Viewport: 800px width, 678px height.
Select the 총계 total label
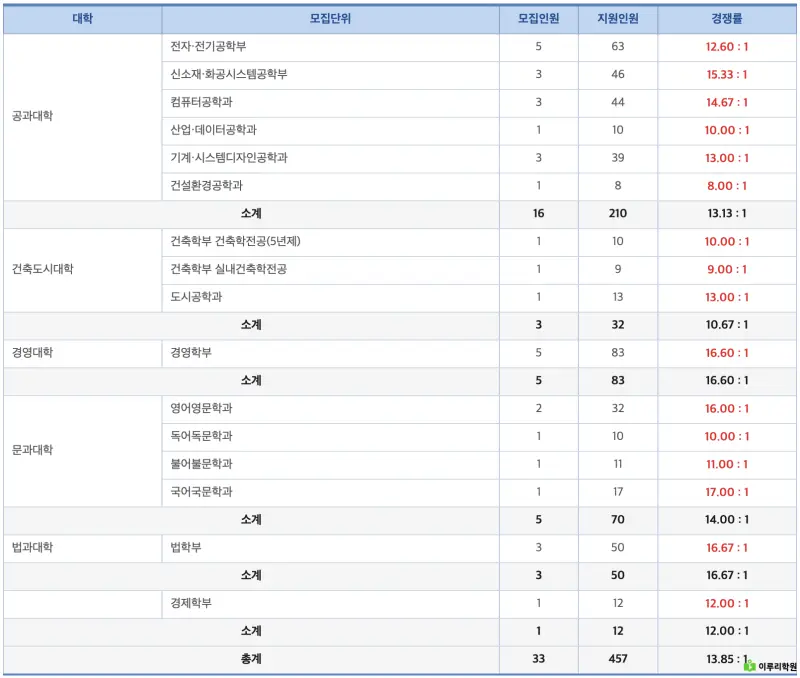tap(251, 659)
